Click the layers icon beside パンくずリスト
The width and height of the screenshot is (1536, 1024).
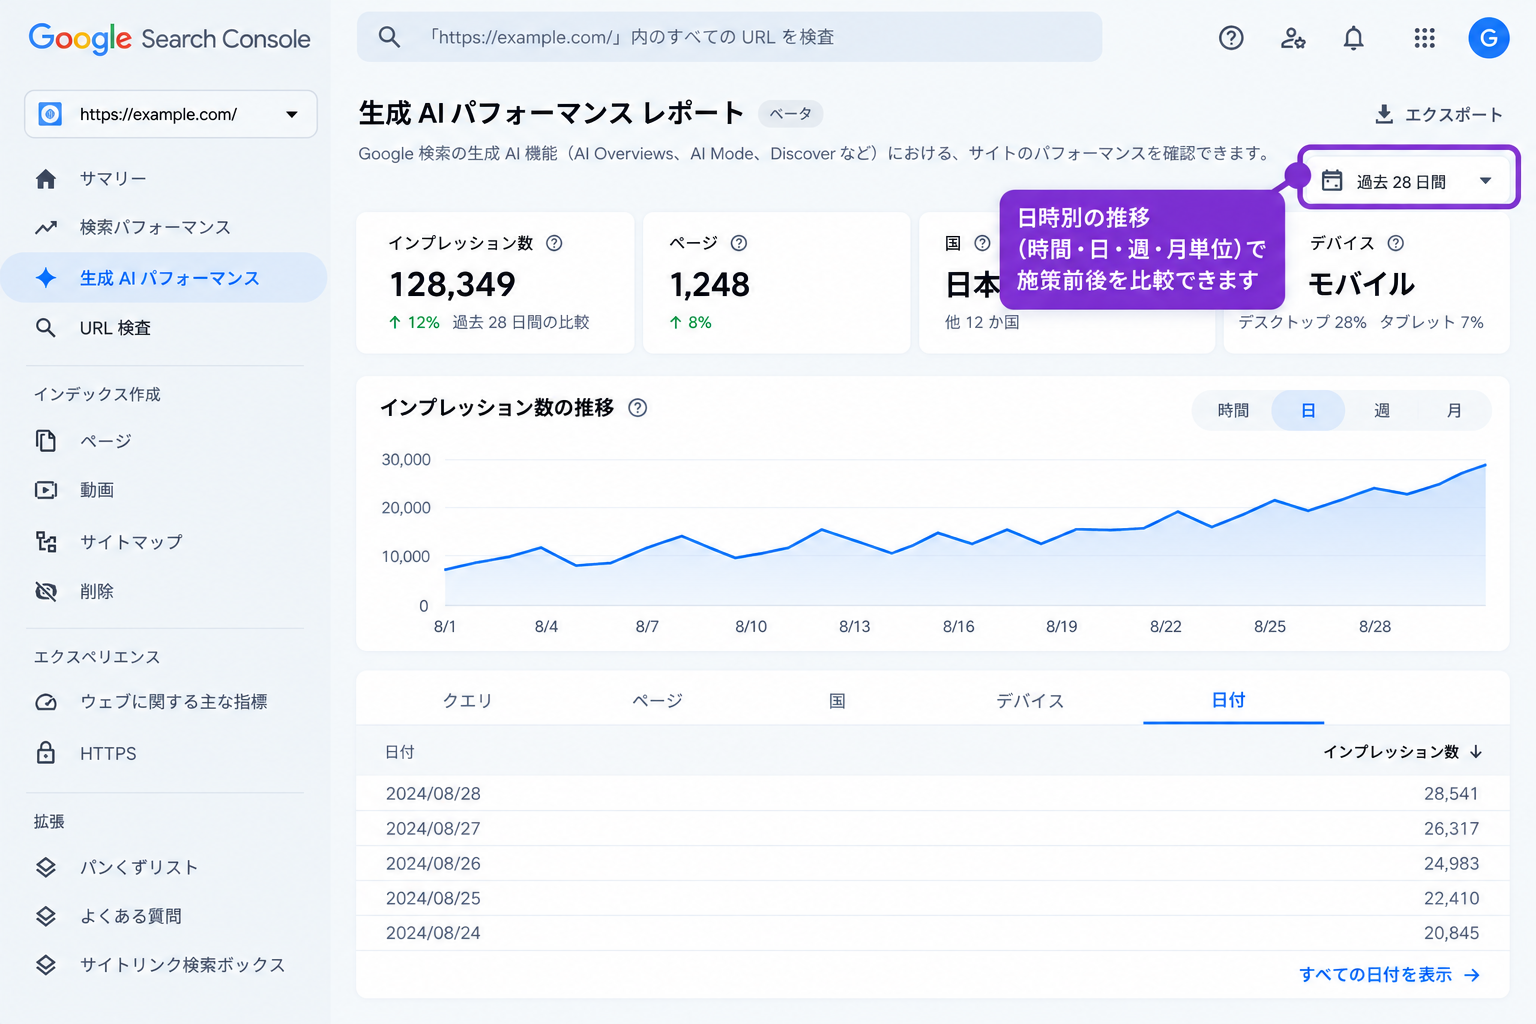point(46,867)
